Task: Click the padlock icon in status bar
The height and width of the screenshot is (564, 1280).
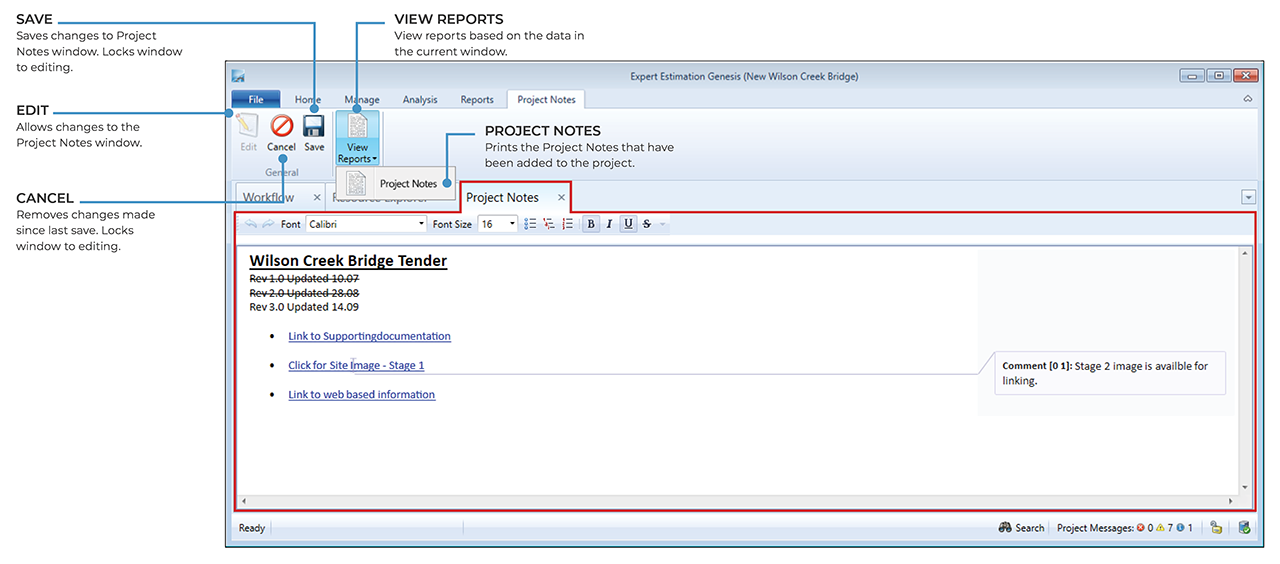Action: [1215, 528]
